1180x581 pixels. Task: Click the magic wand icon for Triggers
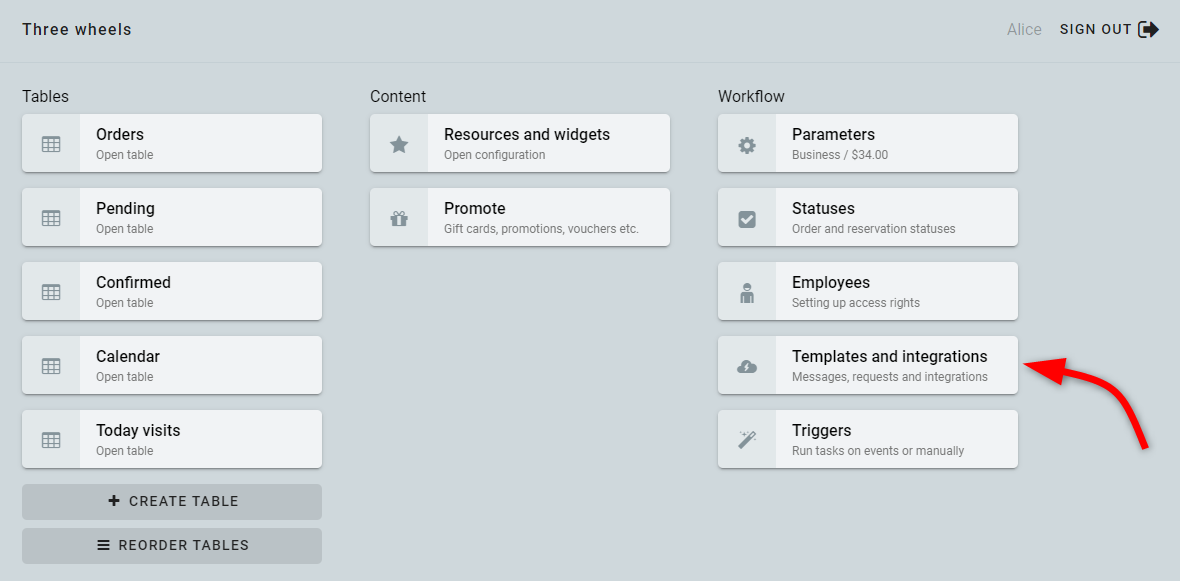coord(747,440)
